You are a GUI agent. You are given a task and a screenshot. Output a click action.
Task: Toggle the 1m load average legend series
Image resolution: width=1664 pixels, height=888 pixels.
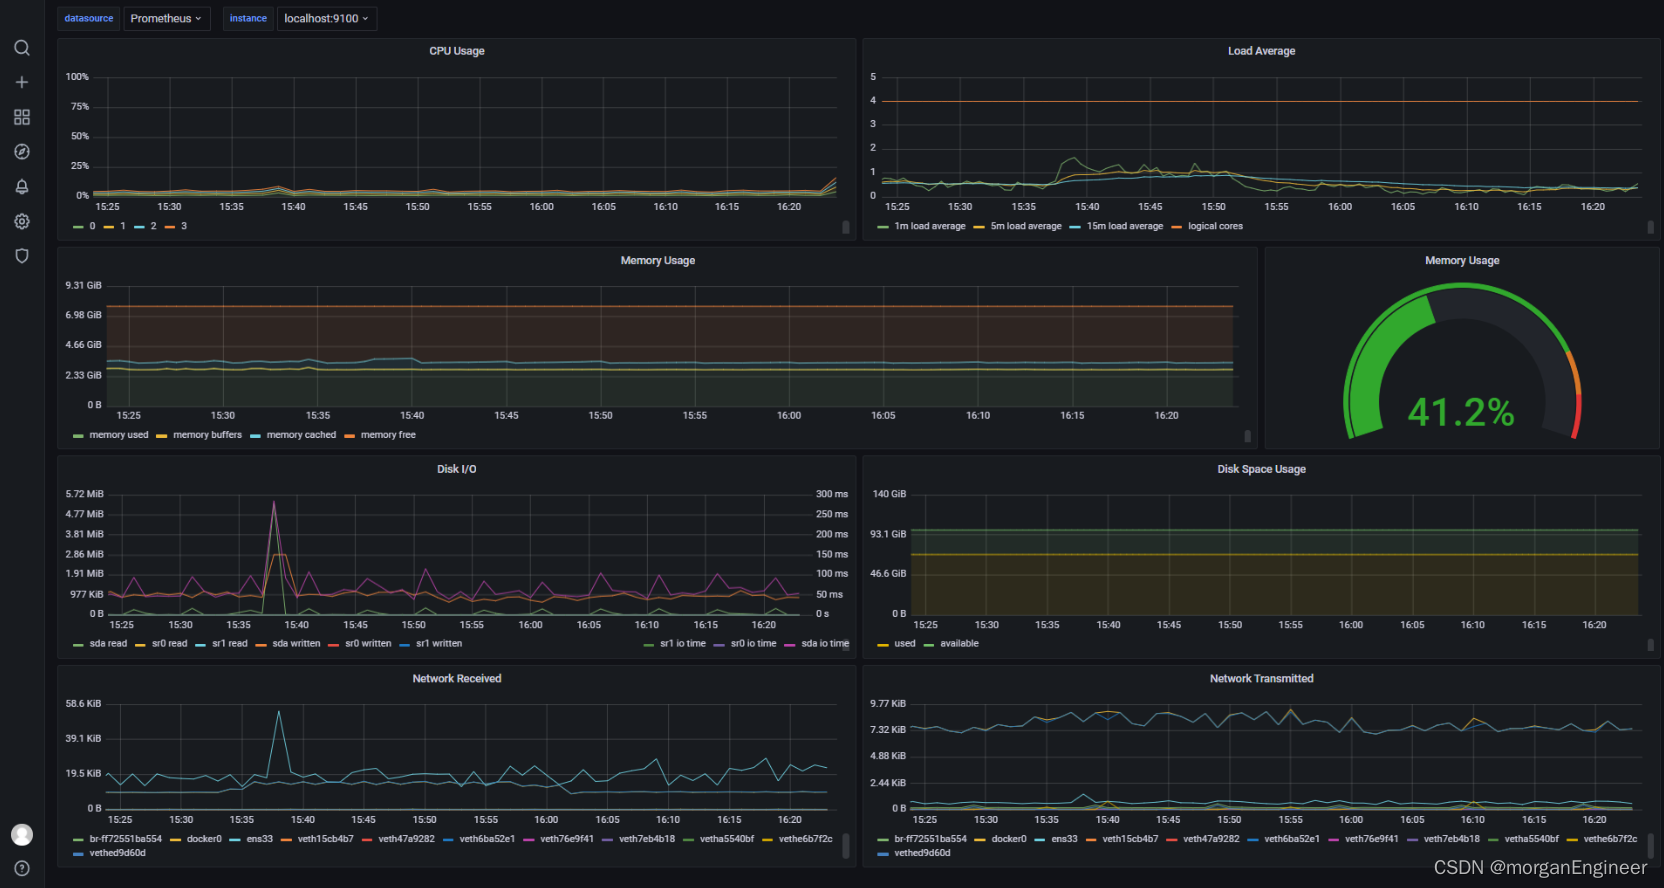(x=930, y=226)
